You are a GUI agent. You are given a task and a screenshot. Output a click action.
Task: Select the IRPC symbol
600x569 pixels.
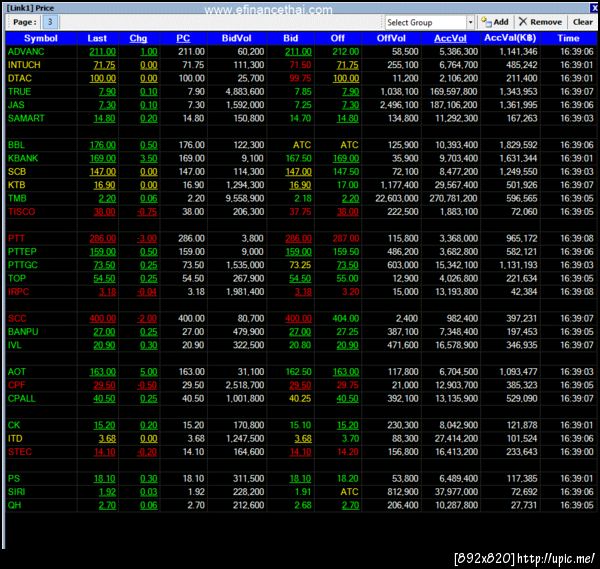coord(18,292)
